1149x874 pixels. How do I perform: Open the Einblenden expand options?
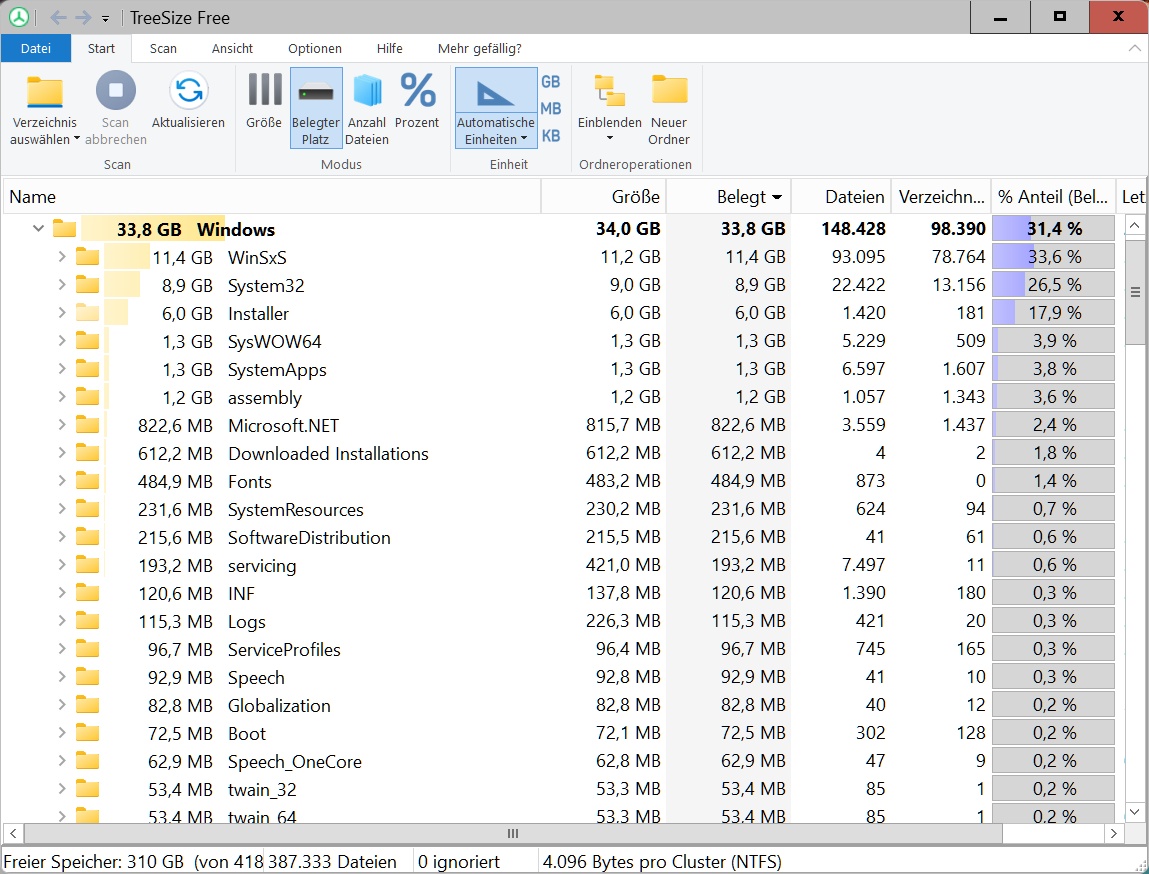click(610, 108)
